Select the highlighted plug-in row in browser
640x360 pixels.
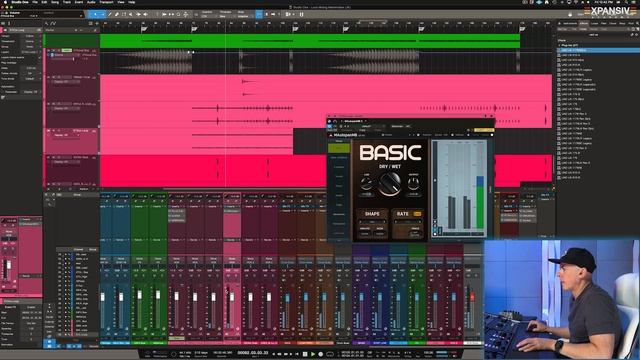coord(598,50)
